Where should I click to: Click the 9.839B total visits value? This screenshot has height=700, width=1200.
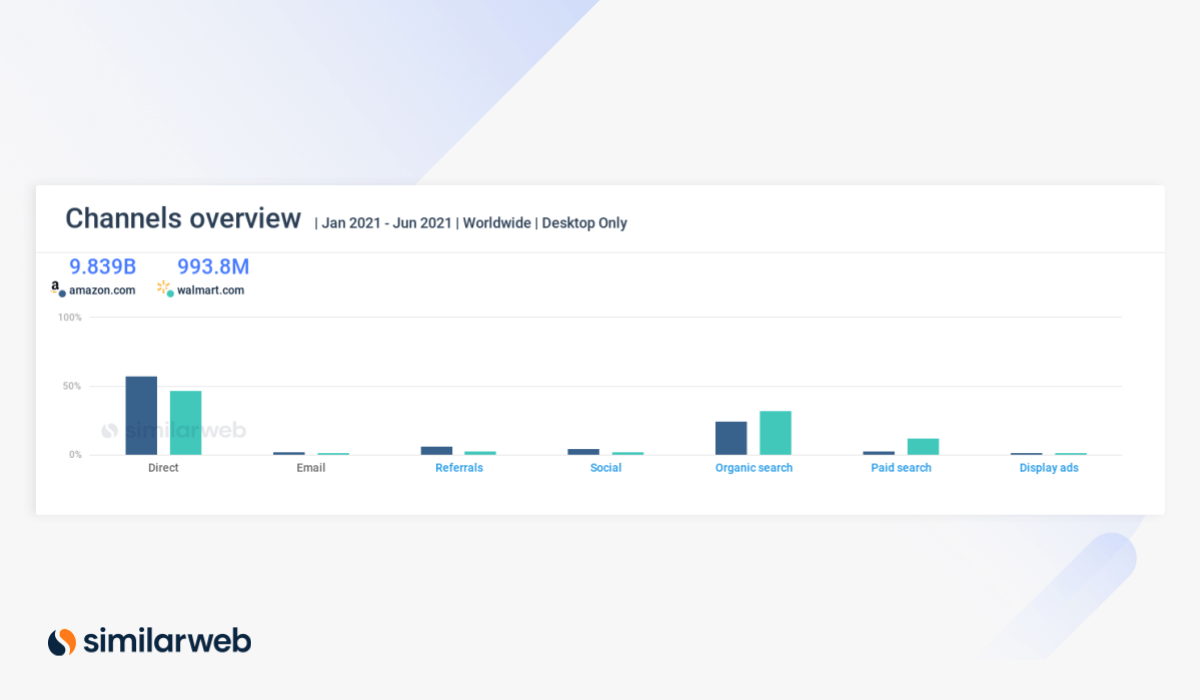click(x=102, y=266)
